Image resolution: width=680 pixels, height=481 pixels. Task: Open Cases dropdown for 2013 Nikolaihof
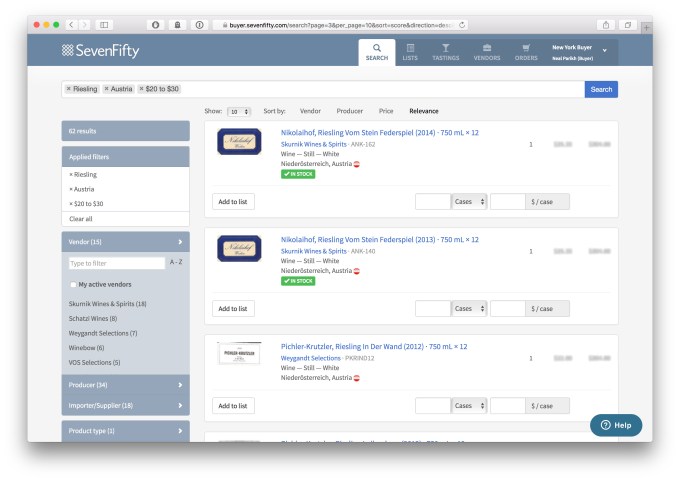click(469, 309)
